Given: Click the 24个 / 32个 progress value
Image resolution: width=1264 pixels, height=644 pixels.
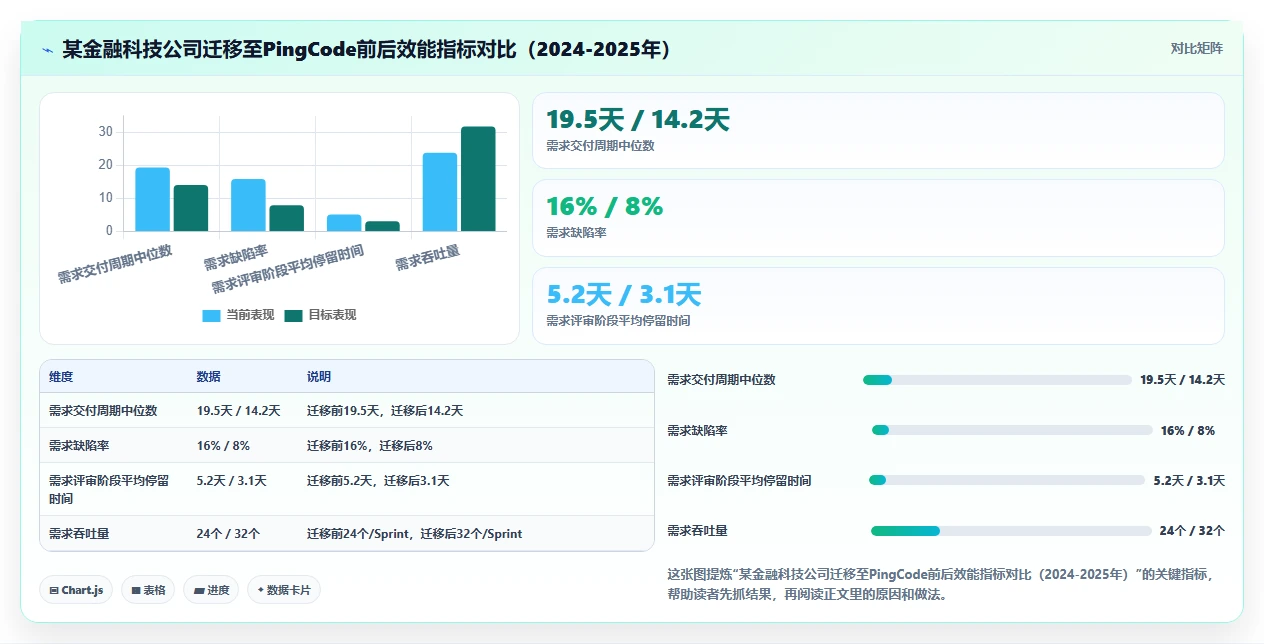Looking at the screenshot, I should pyautogui.click(x=1192, y=530).
